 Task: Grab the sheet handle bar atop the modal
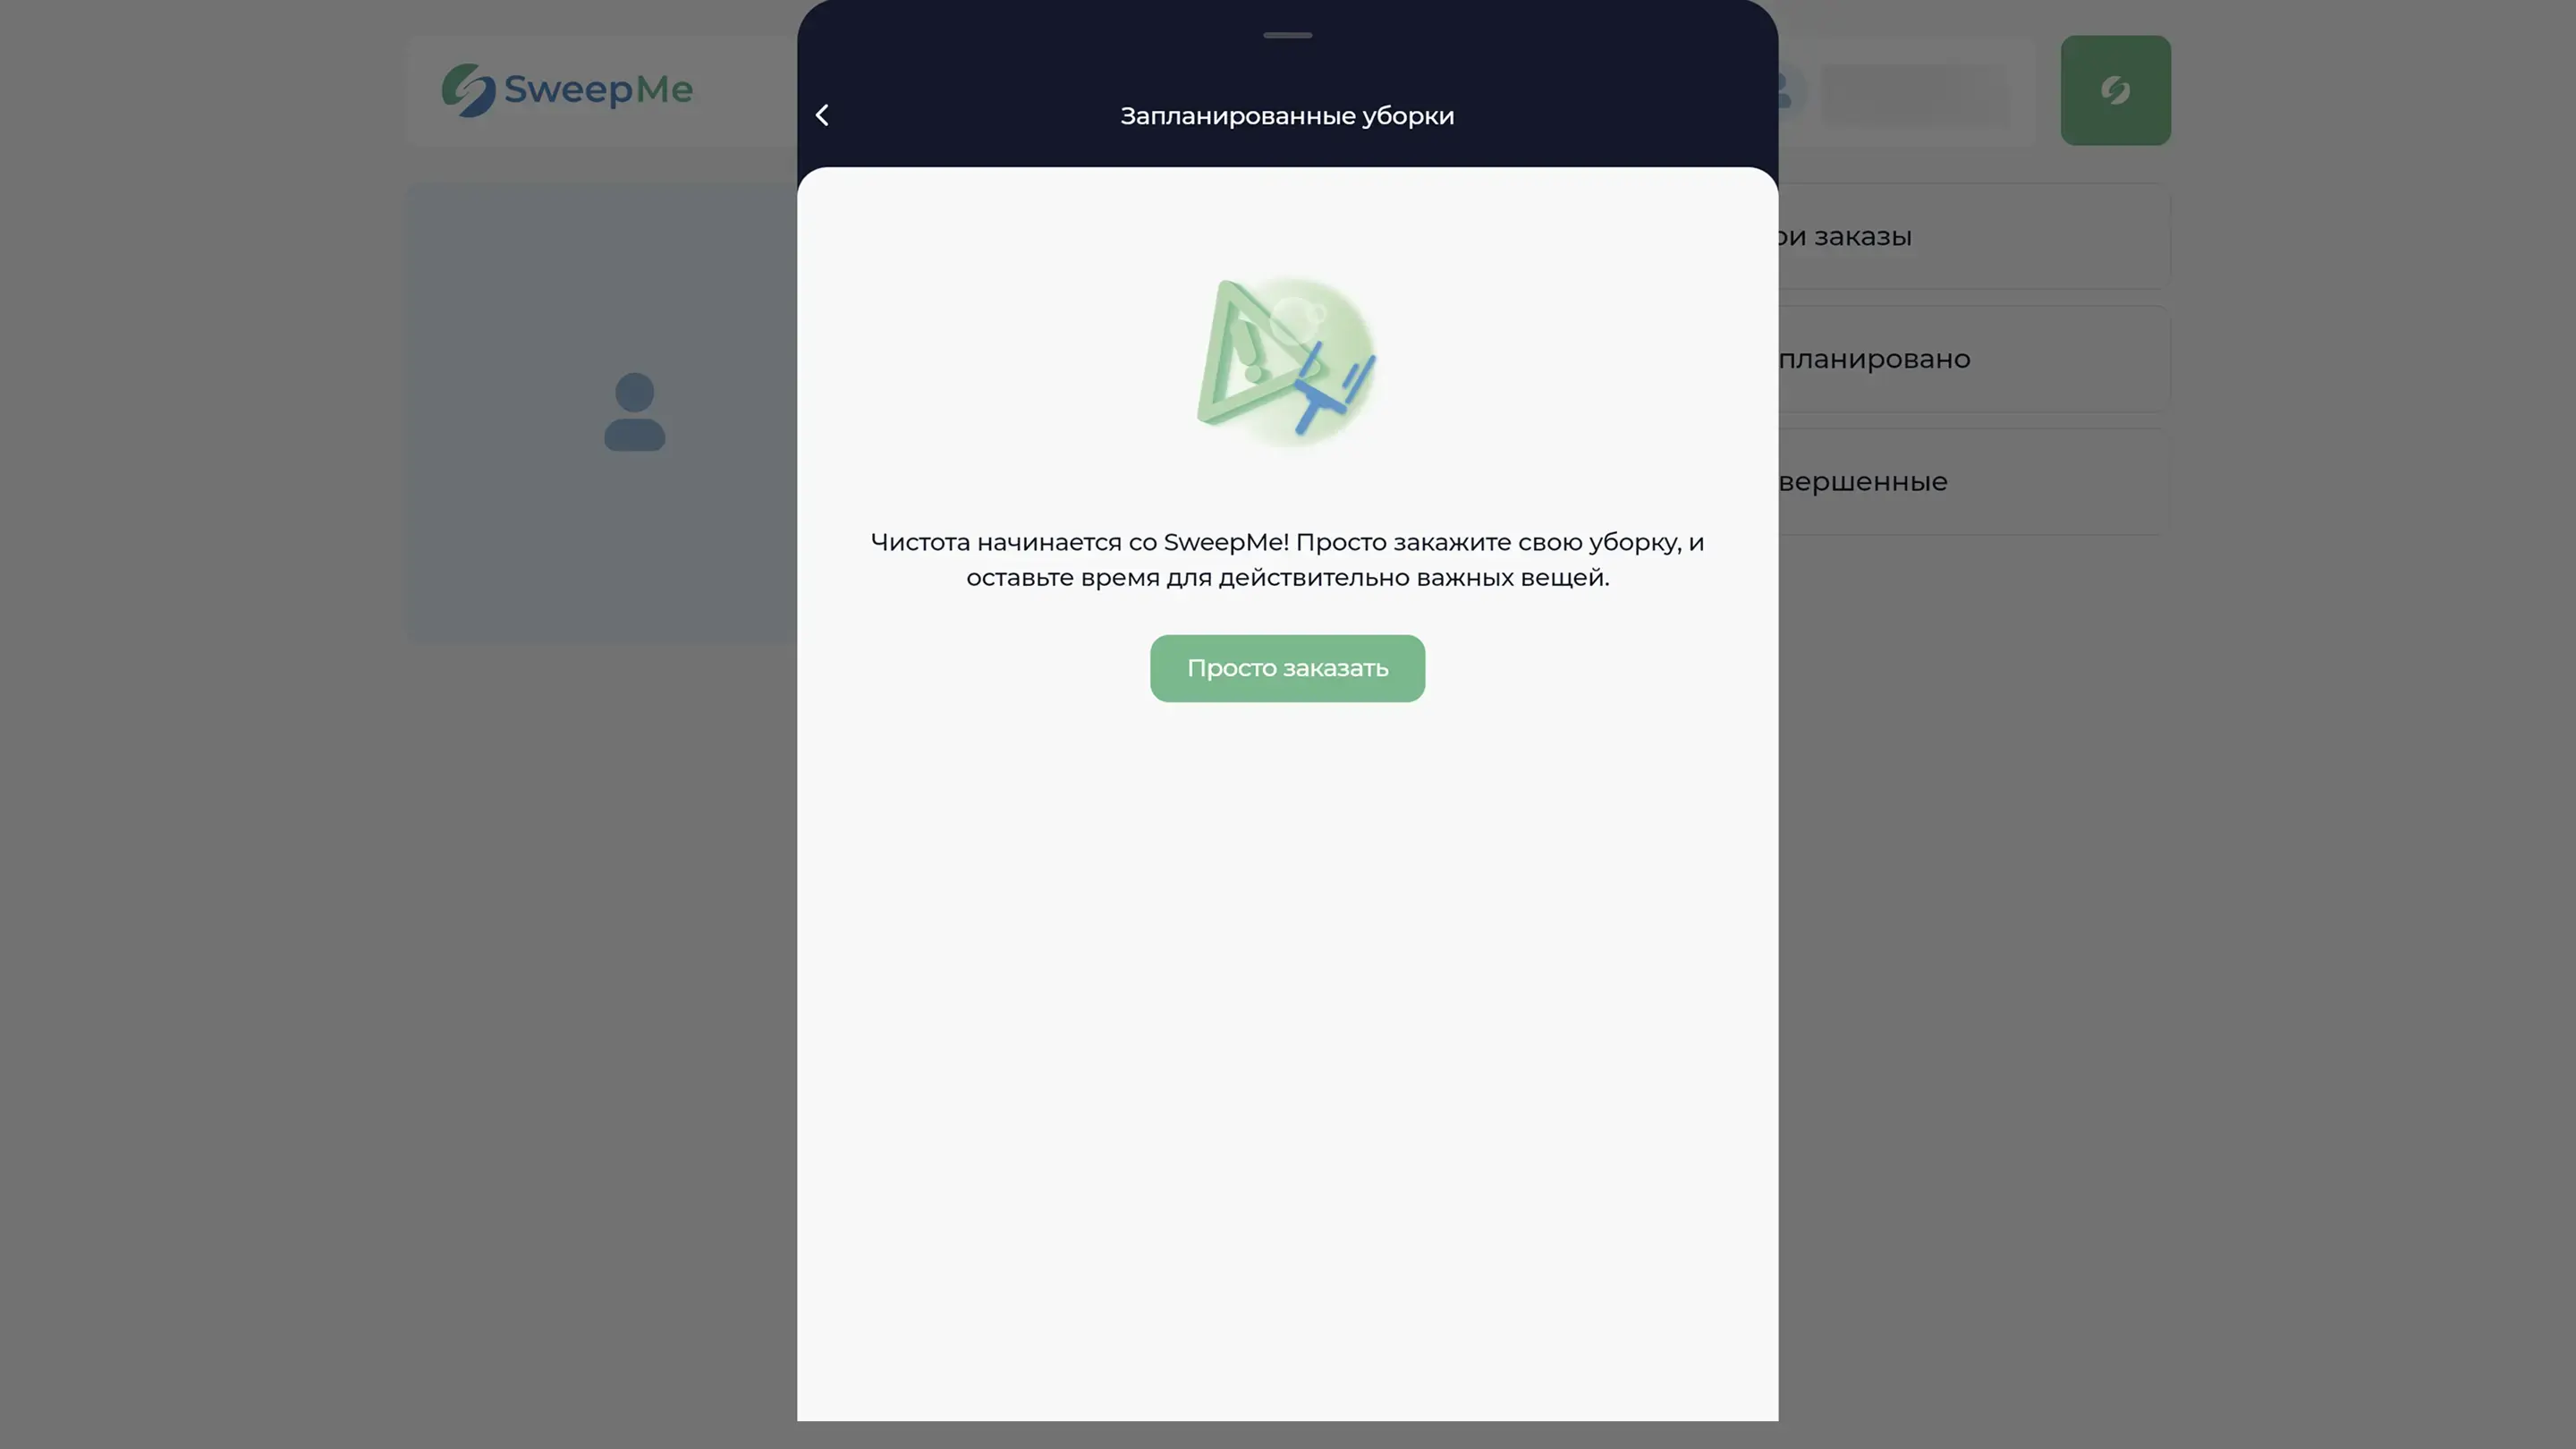[1287, 35]
